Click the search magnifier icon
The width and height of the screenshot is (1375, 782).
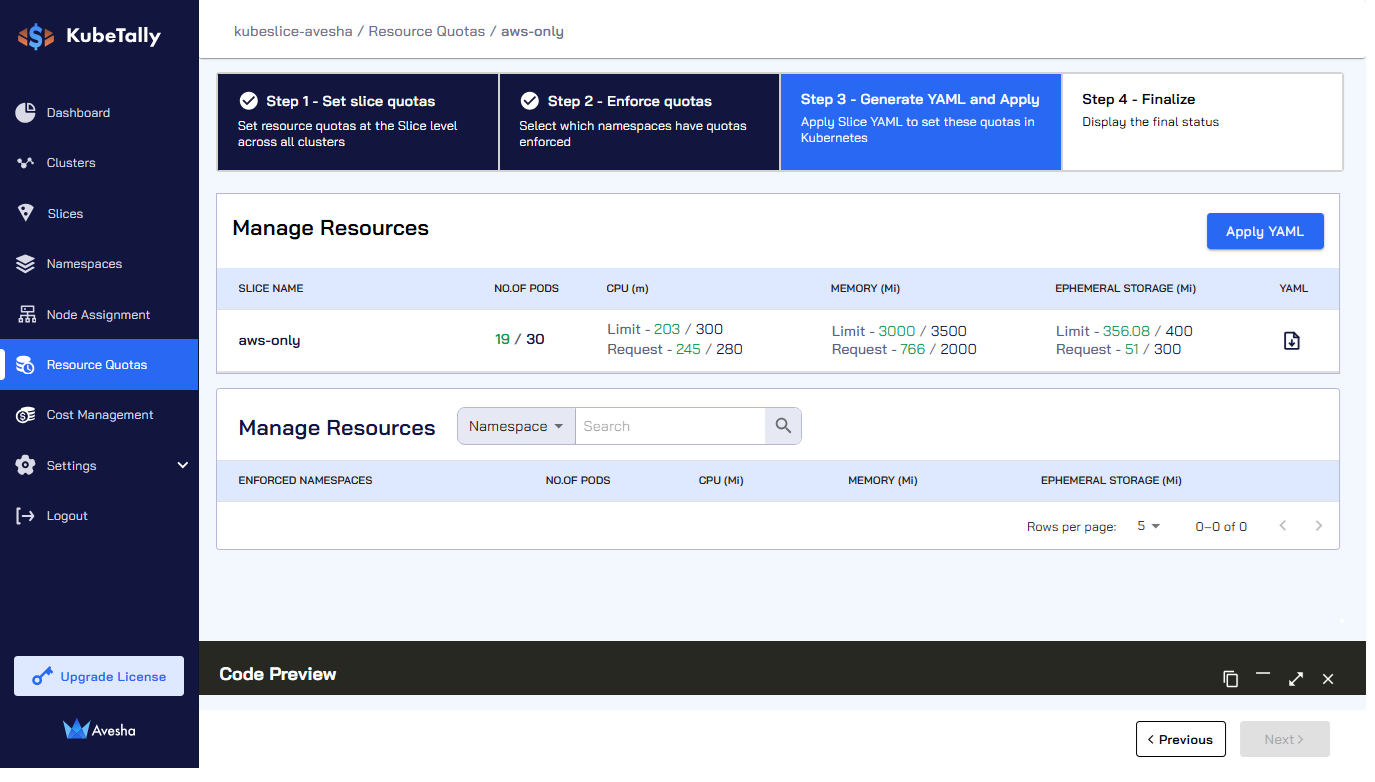783,426
